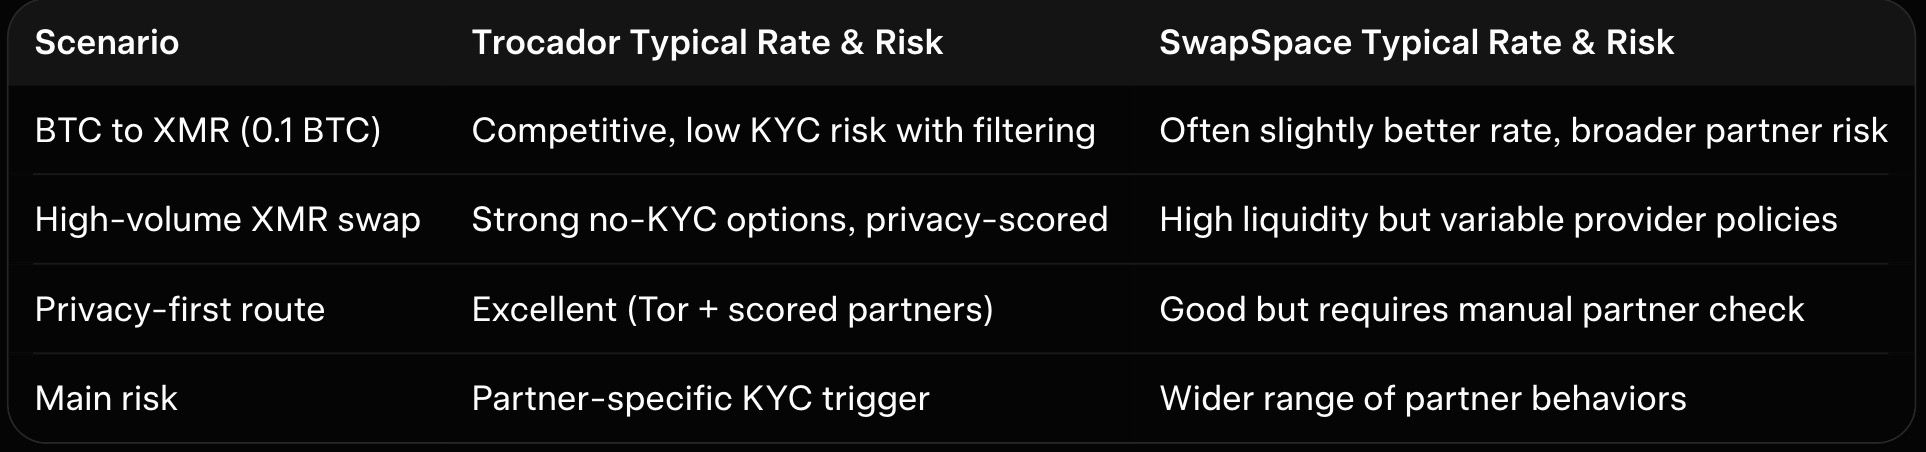Viewport: 1926px width, 452px height.
Task: Click the High liquidity but variable cell
Action: pos(1498,220)
